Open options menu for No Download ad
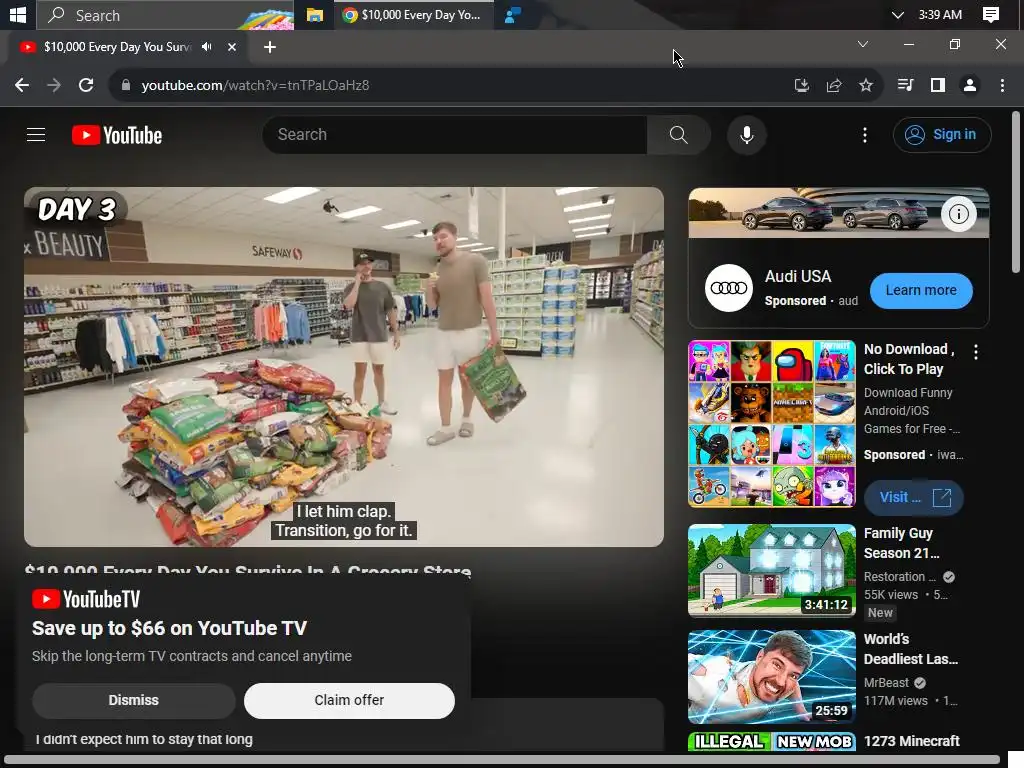Screen dimensions: 1024x768 click(x=976, y=352)
